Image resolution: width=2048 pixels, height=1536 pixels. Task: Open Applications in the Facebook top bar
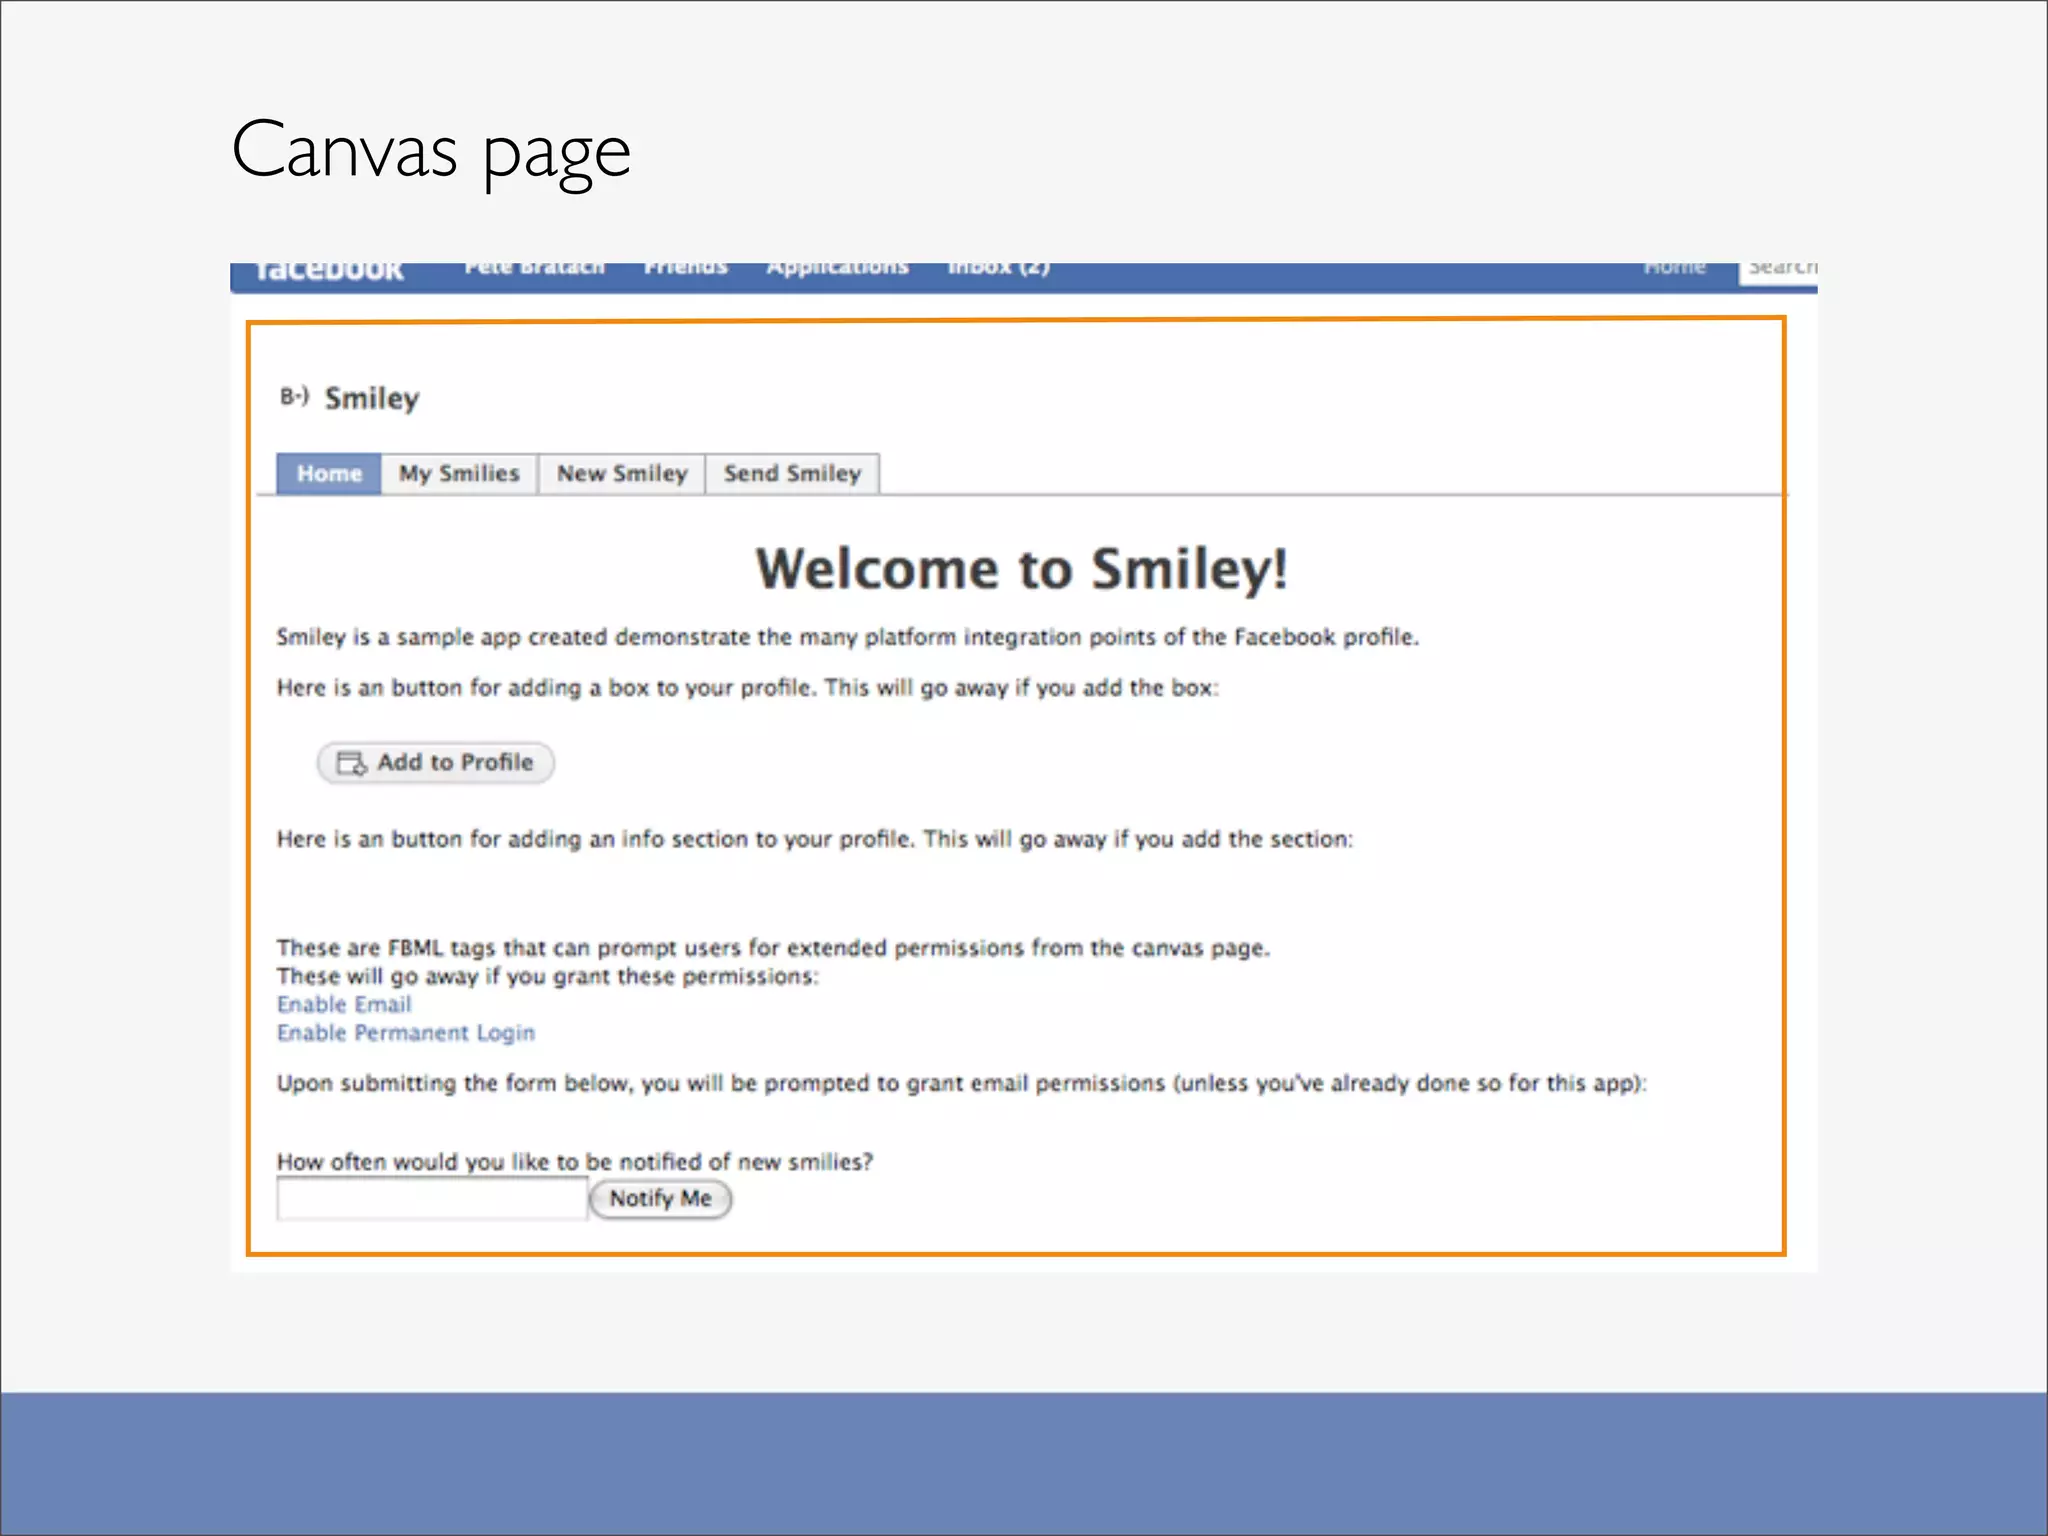(838, 268)
